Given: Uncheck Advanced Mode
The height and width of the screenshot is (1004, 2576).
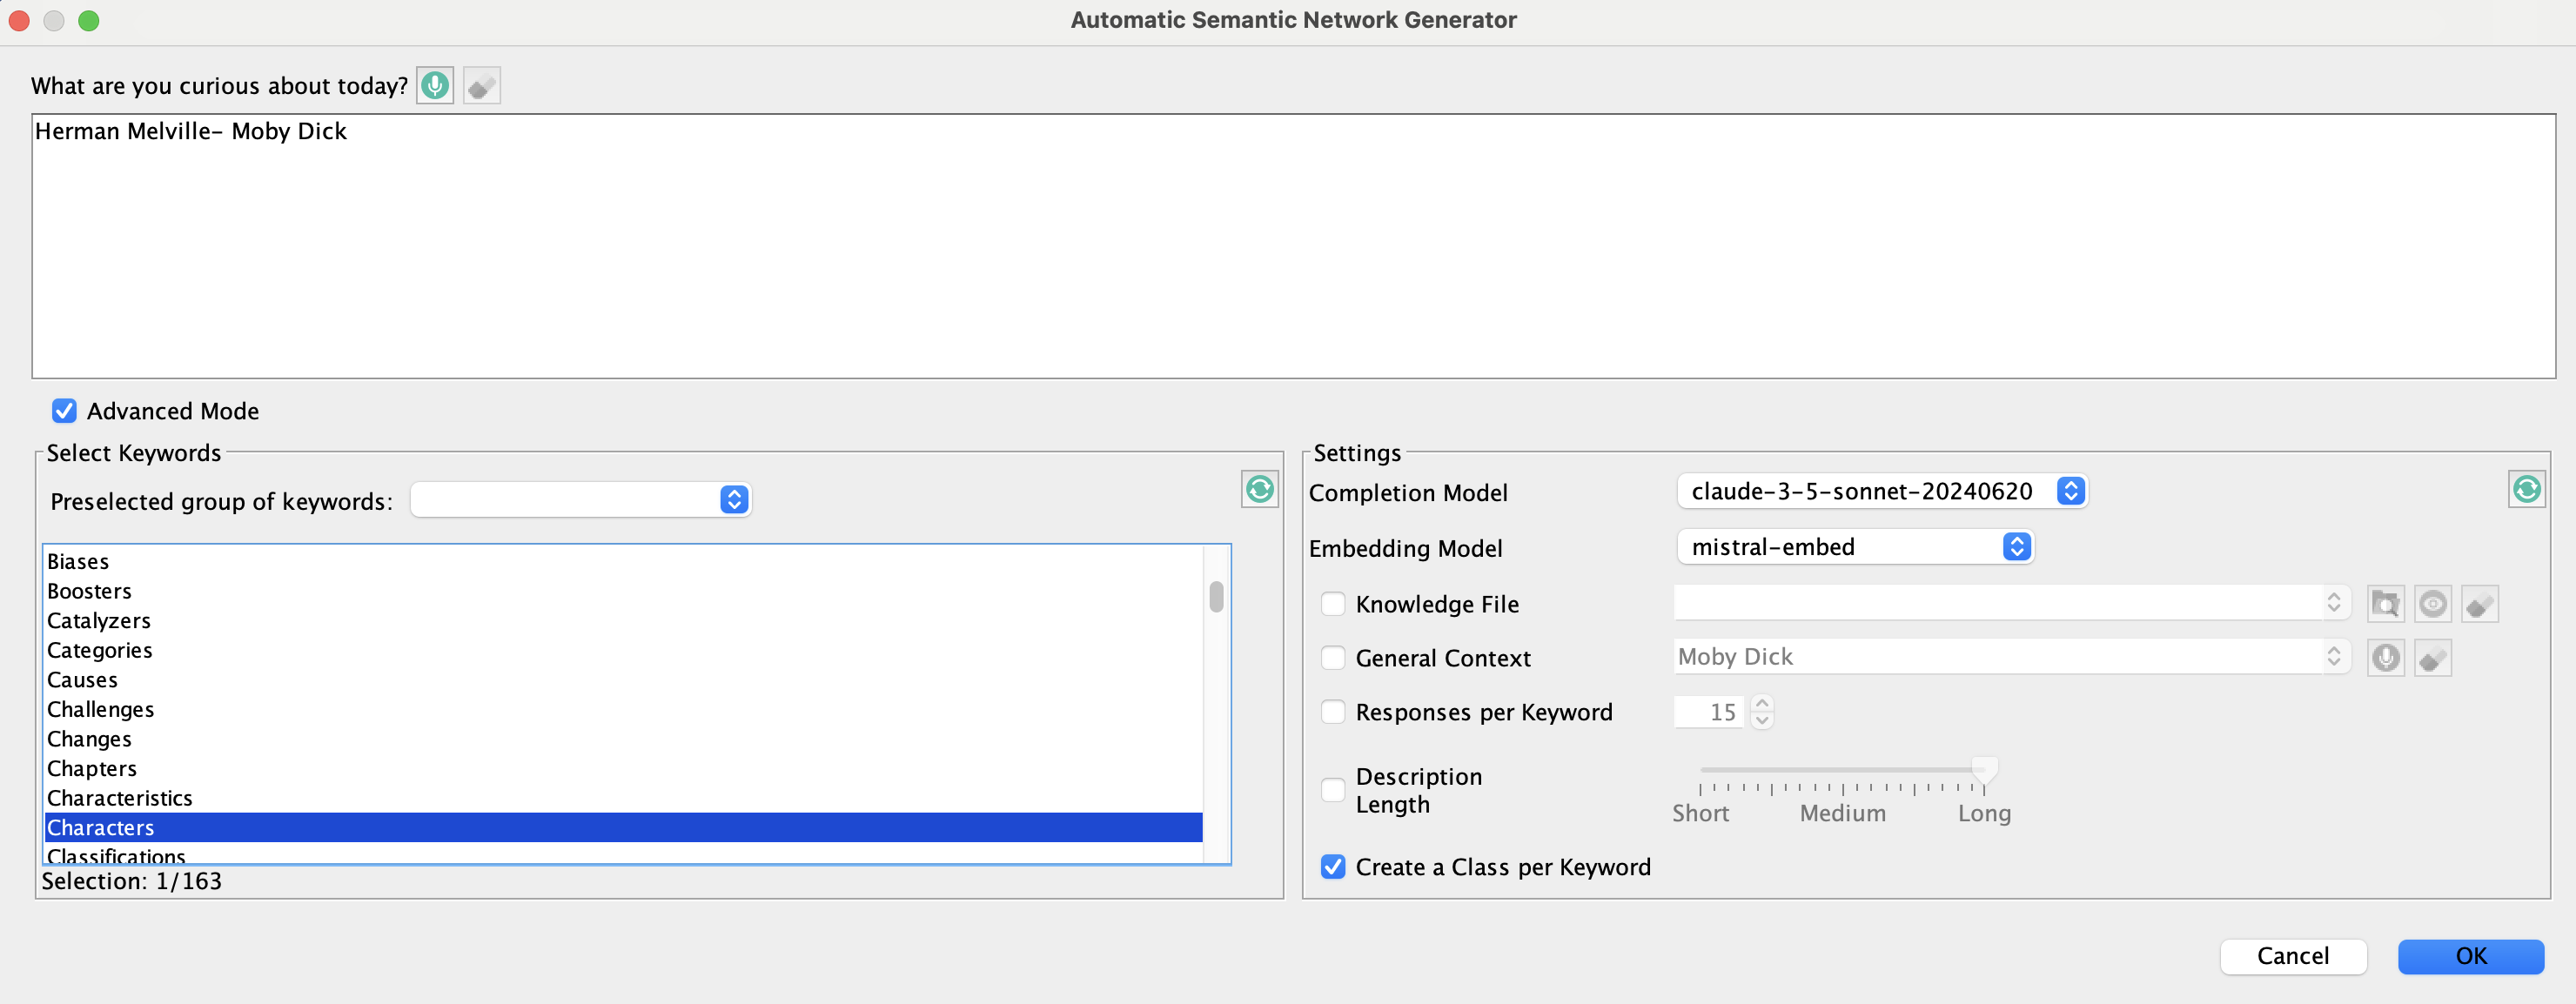Looking at the screenshot, I should (x=64, y=411).
